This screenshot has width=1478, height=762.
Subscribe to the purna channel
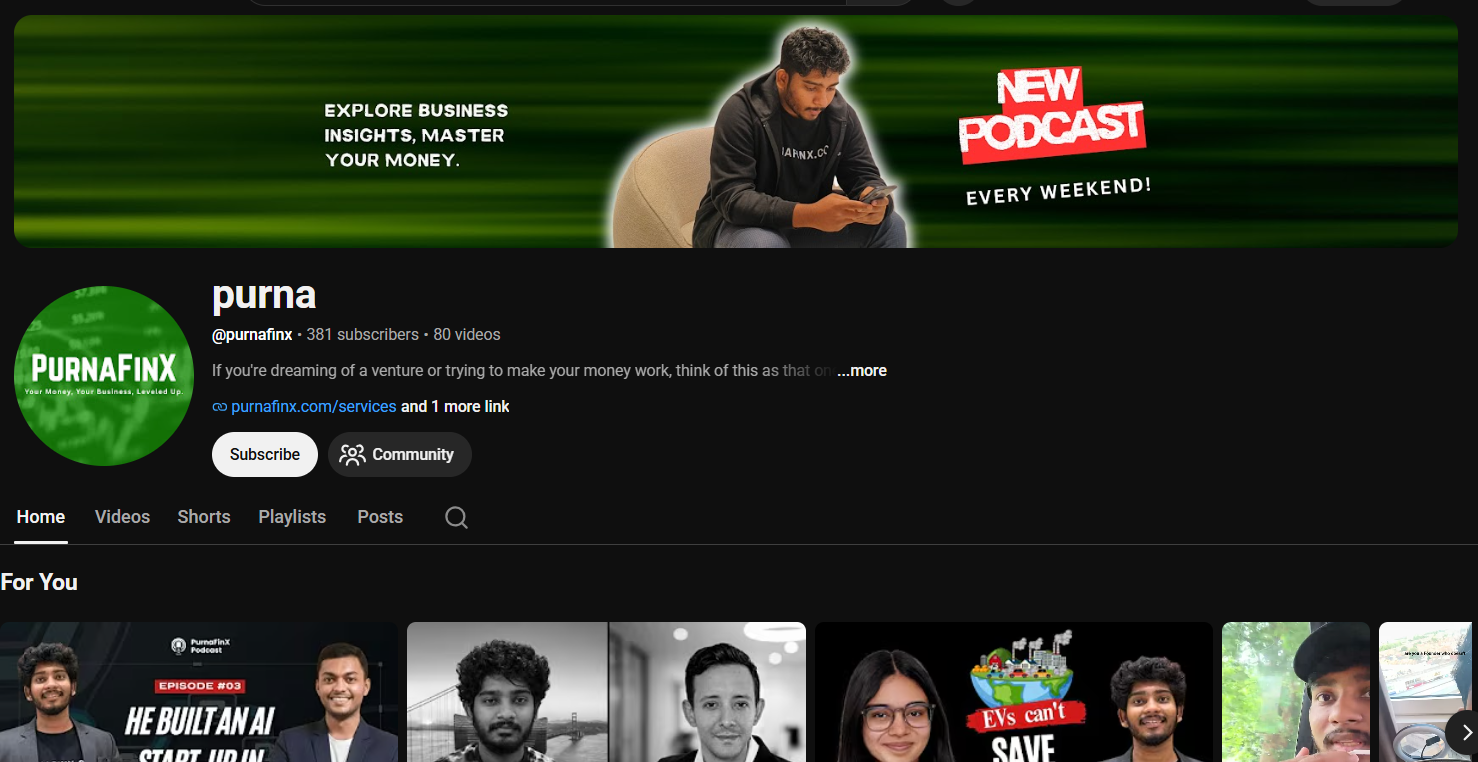[x=265, y=454]
